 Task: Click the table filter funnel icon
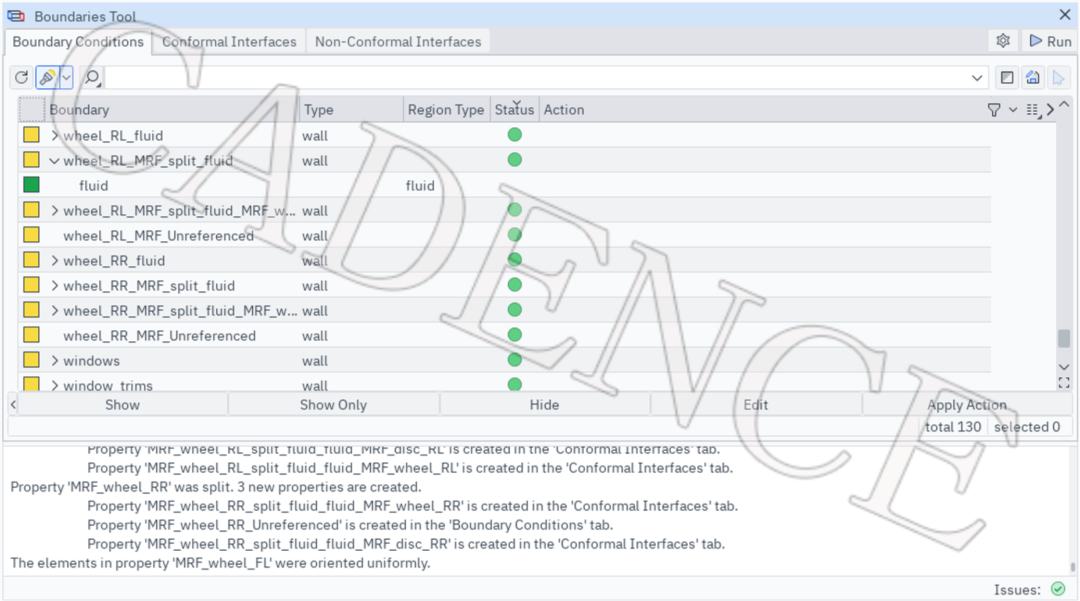click(x=994, y=109)
